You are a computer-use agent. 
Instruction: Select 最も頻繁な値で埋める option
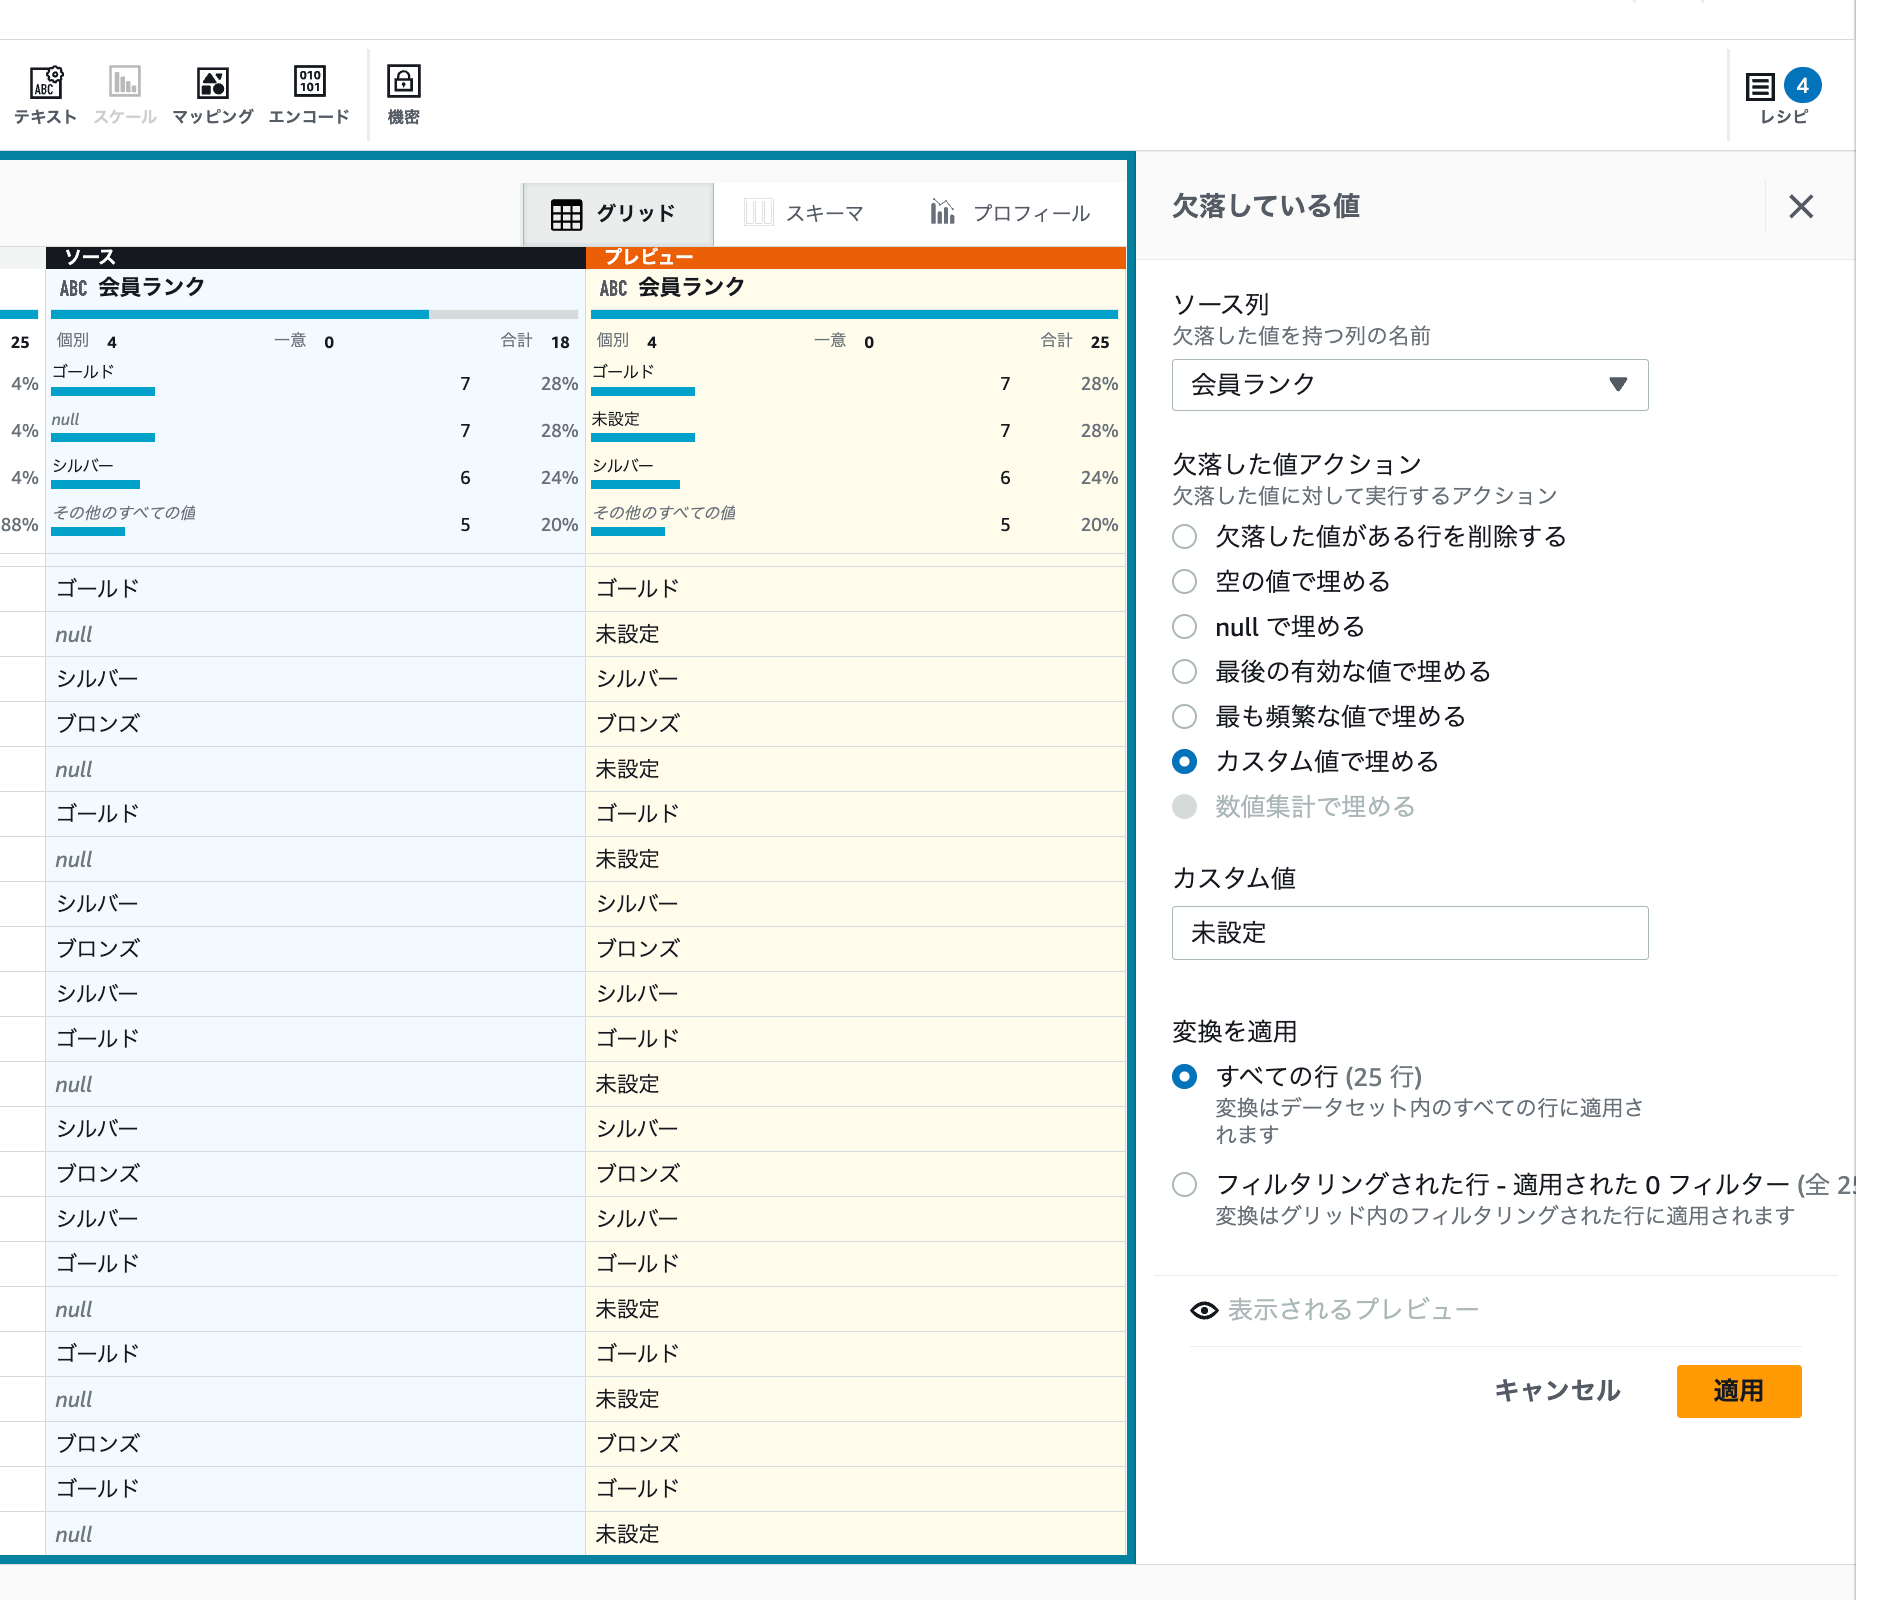1184,717
